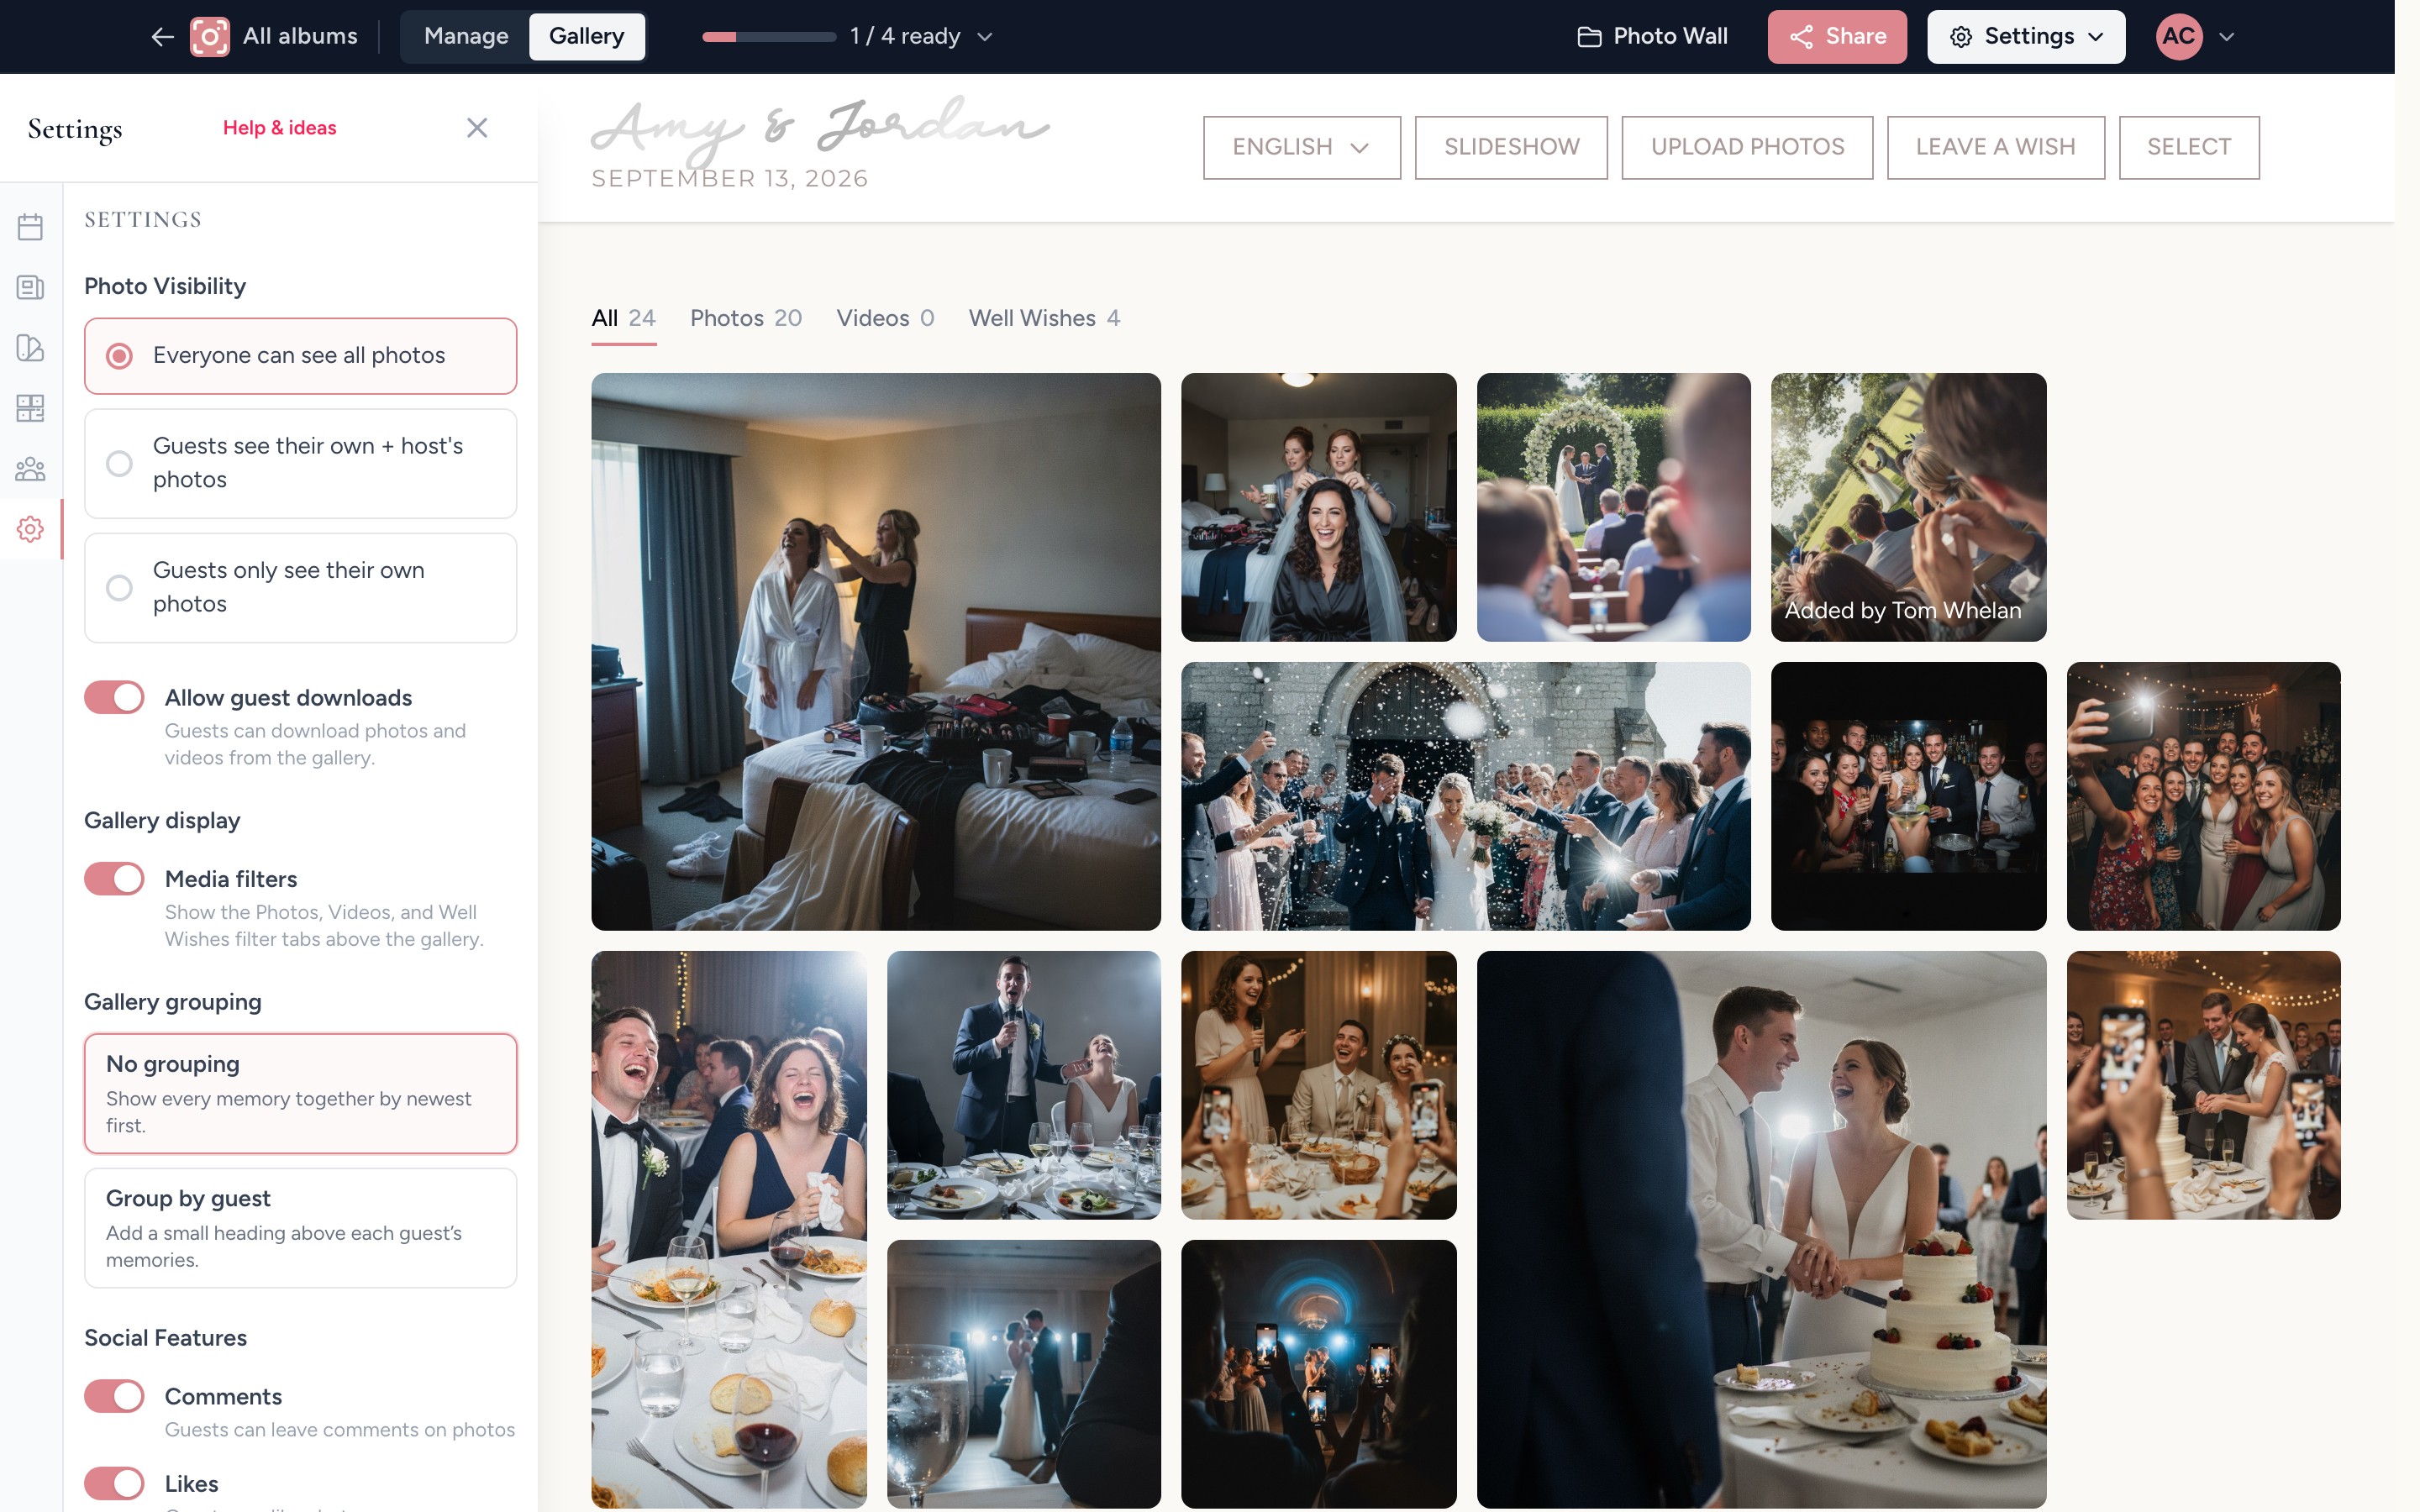This screenshot has height=1512, width=2420.
Task: Open the calendar icon in the sidebar
Action: [x=30, y=227]
